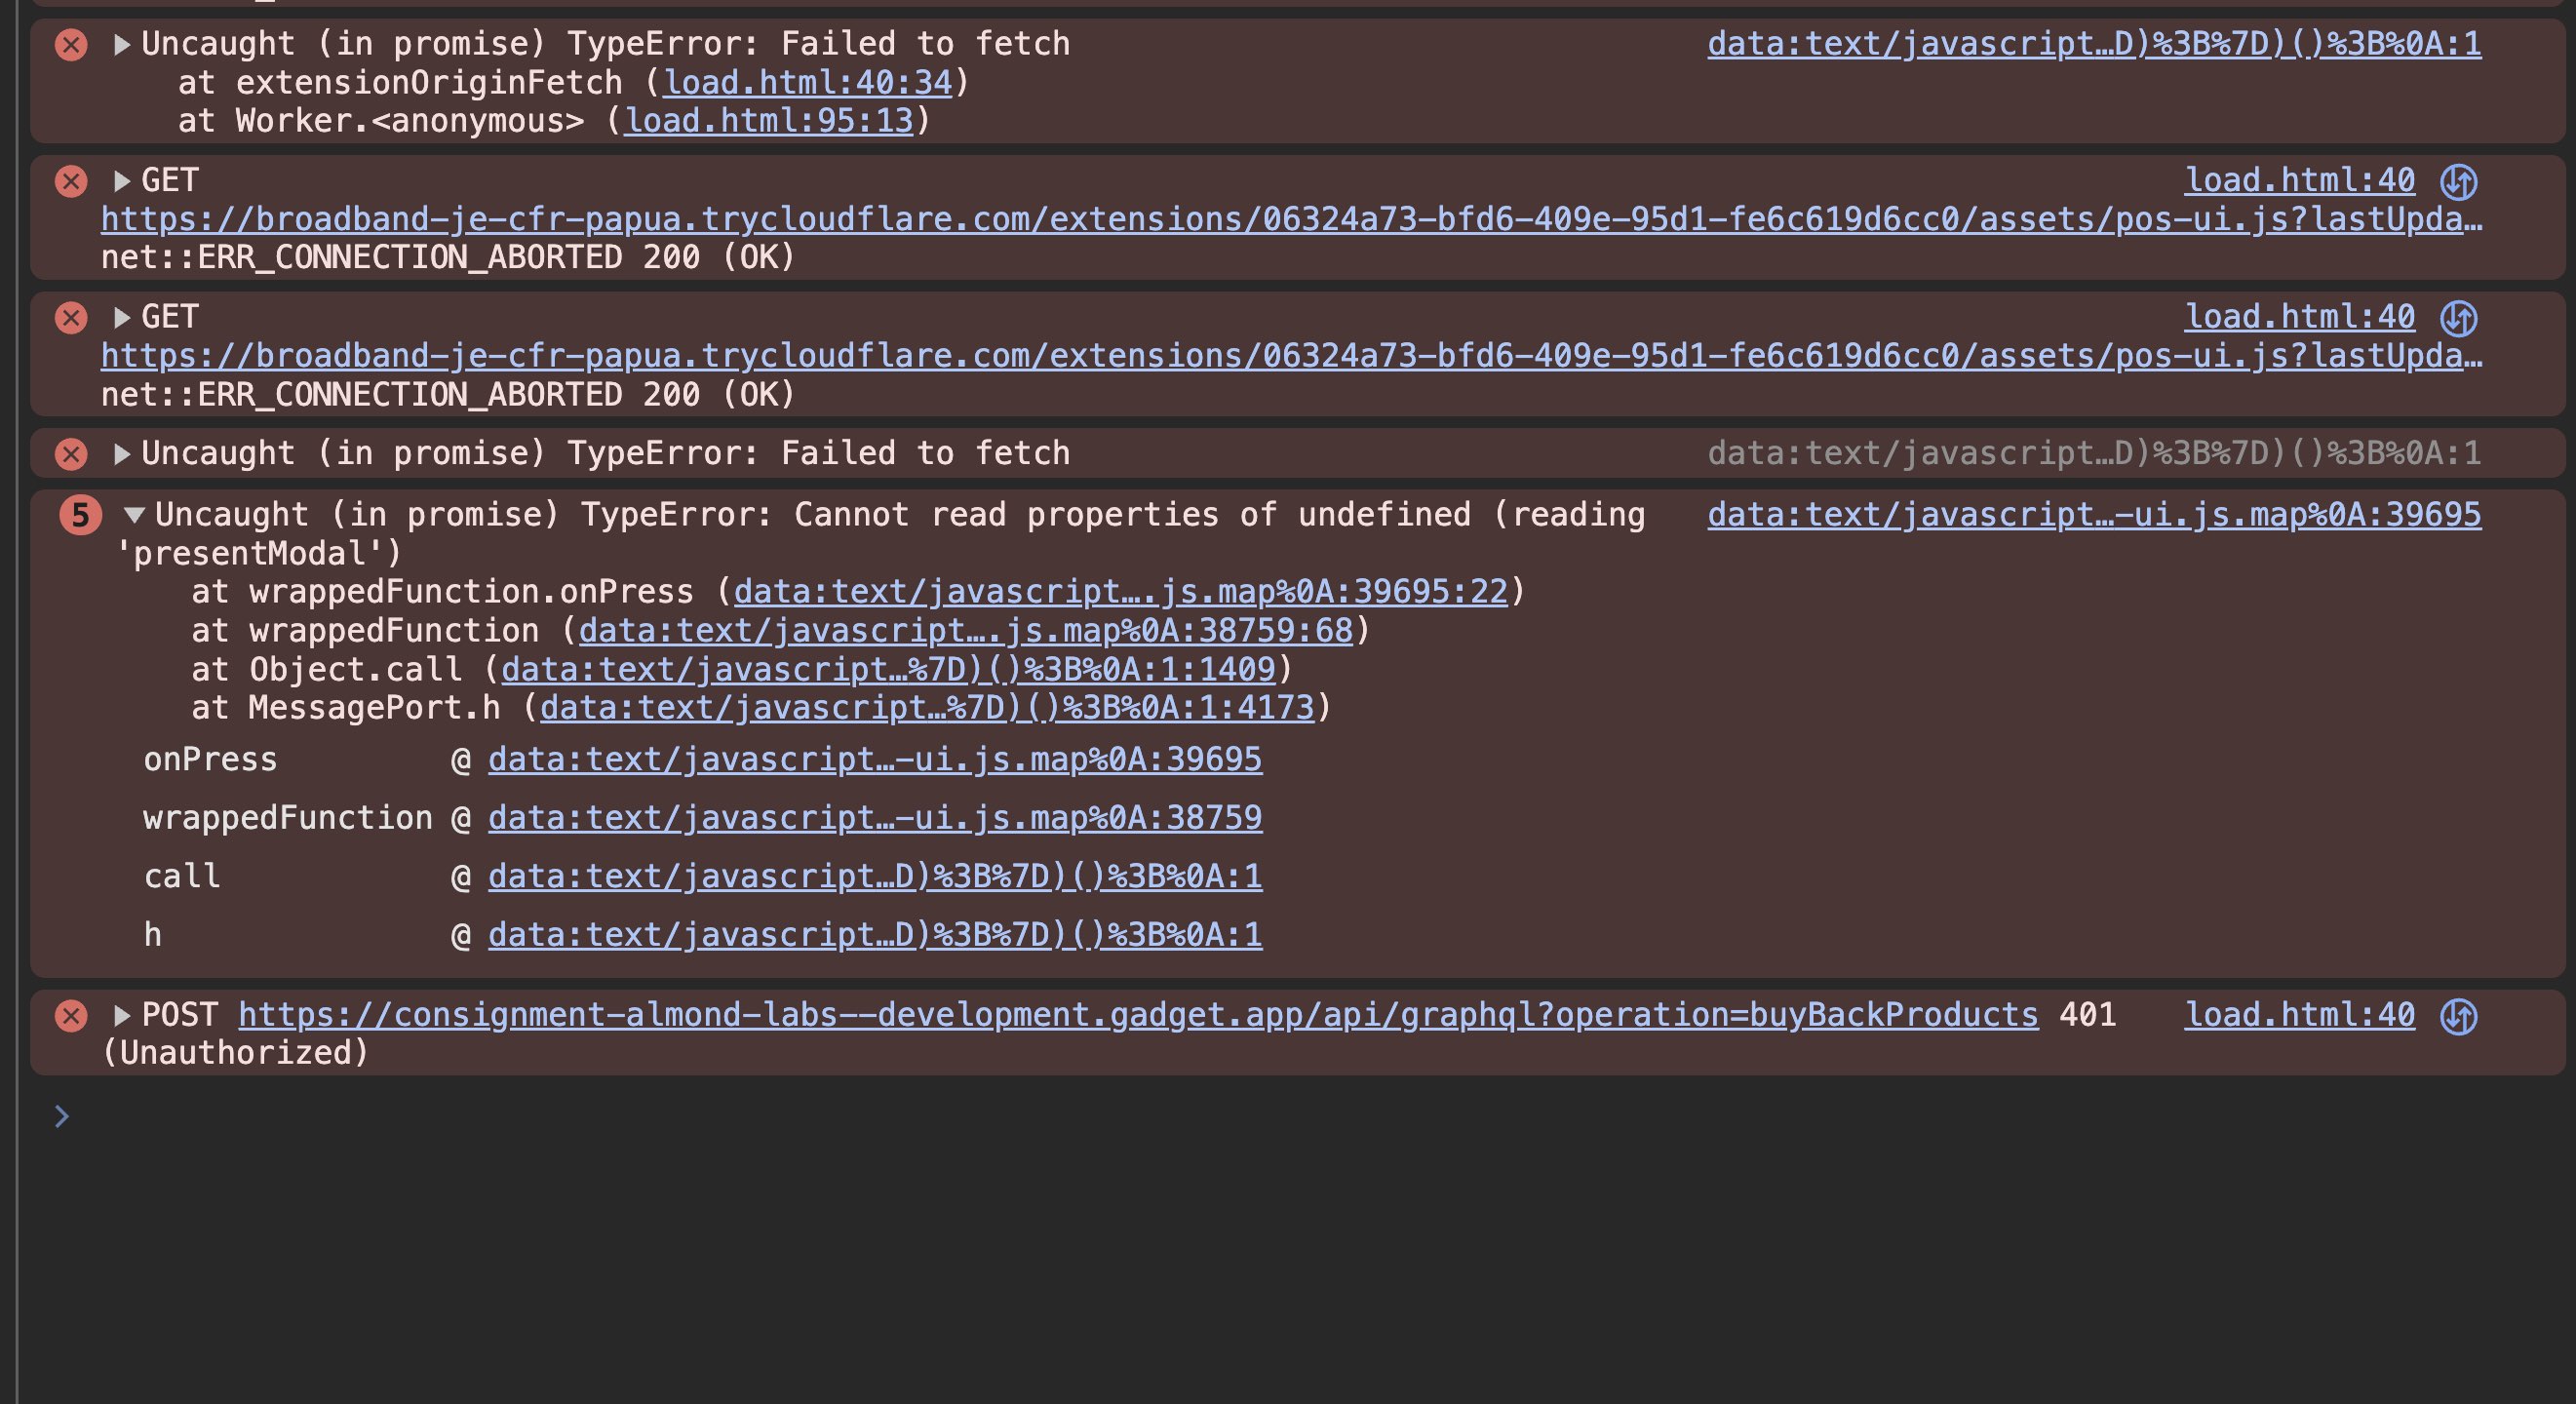2576x1404 pixels.
Task: Open first pos-ui.js trycloudflare URL
Action: [x=1291, y=219]
